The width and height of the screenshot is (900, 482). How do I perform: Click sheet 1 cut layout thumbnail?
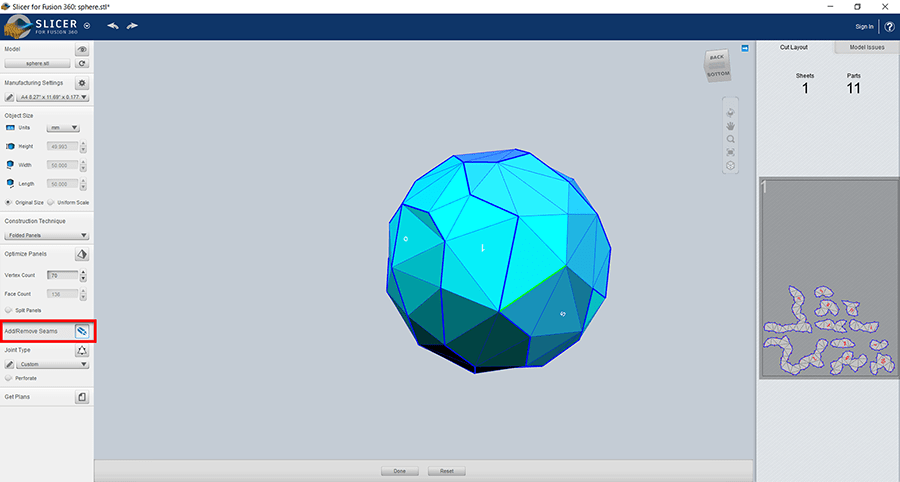point(829,278)
